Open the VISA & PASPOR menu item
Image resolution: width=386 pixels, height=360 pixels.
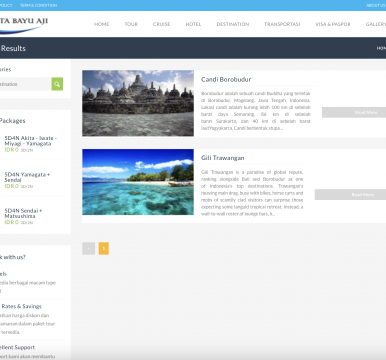[333, 24]
